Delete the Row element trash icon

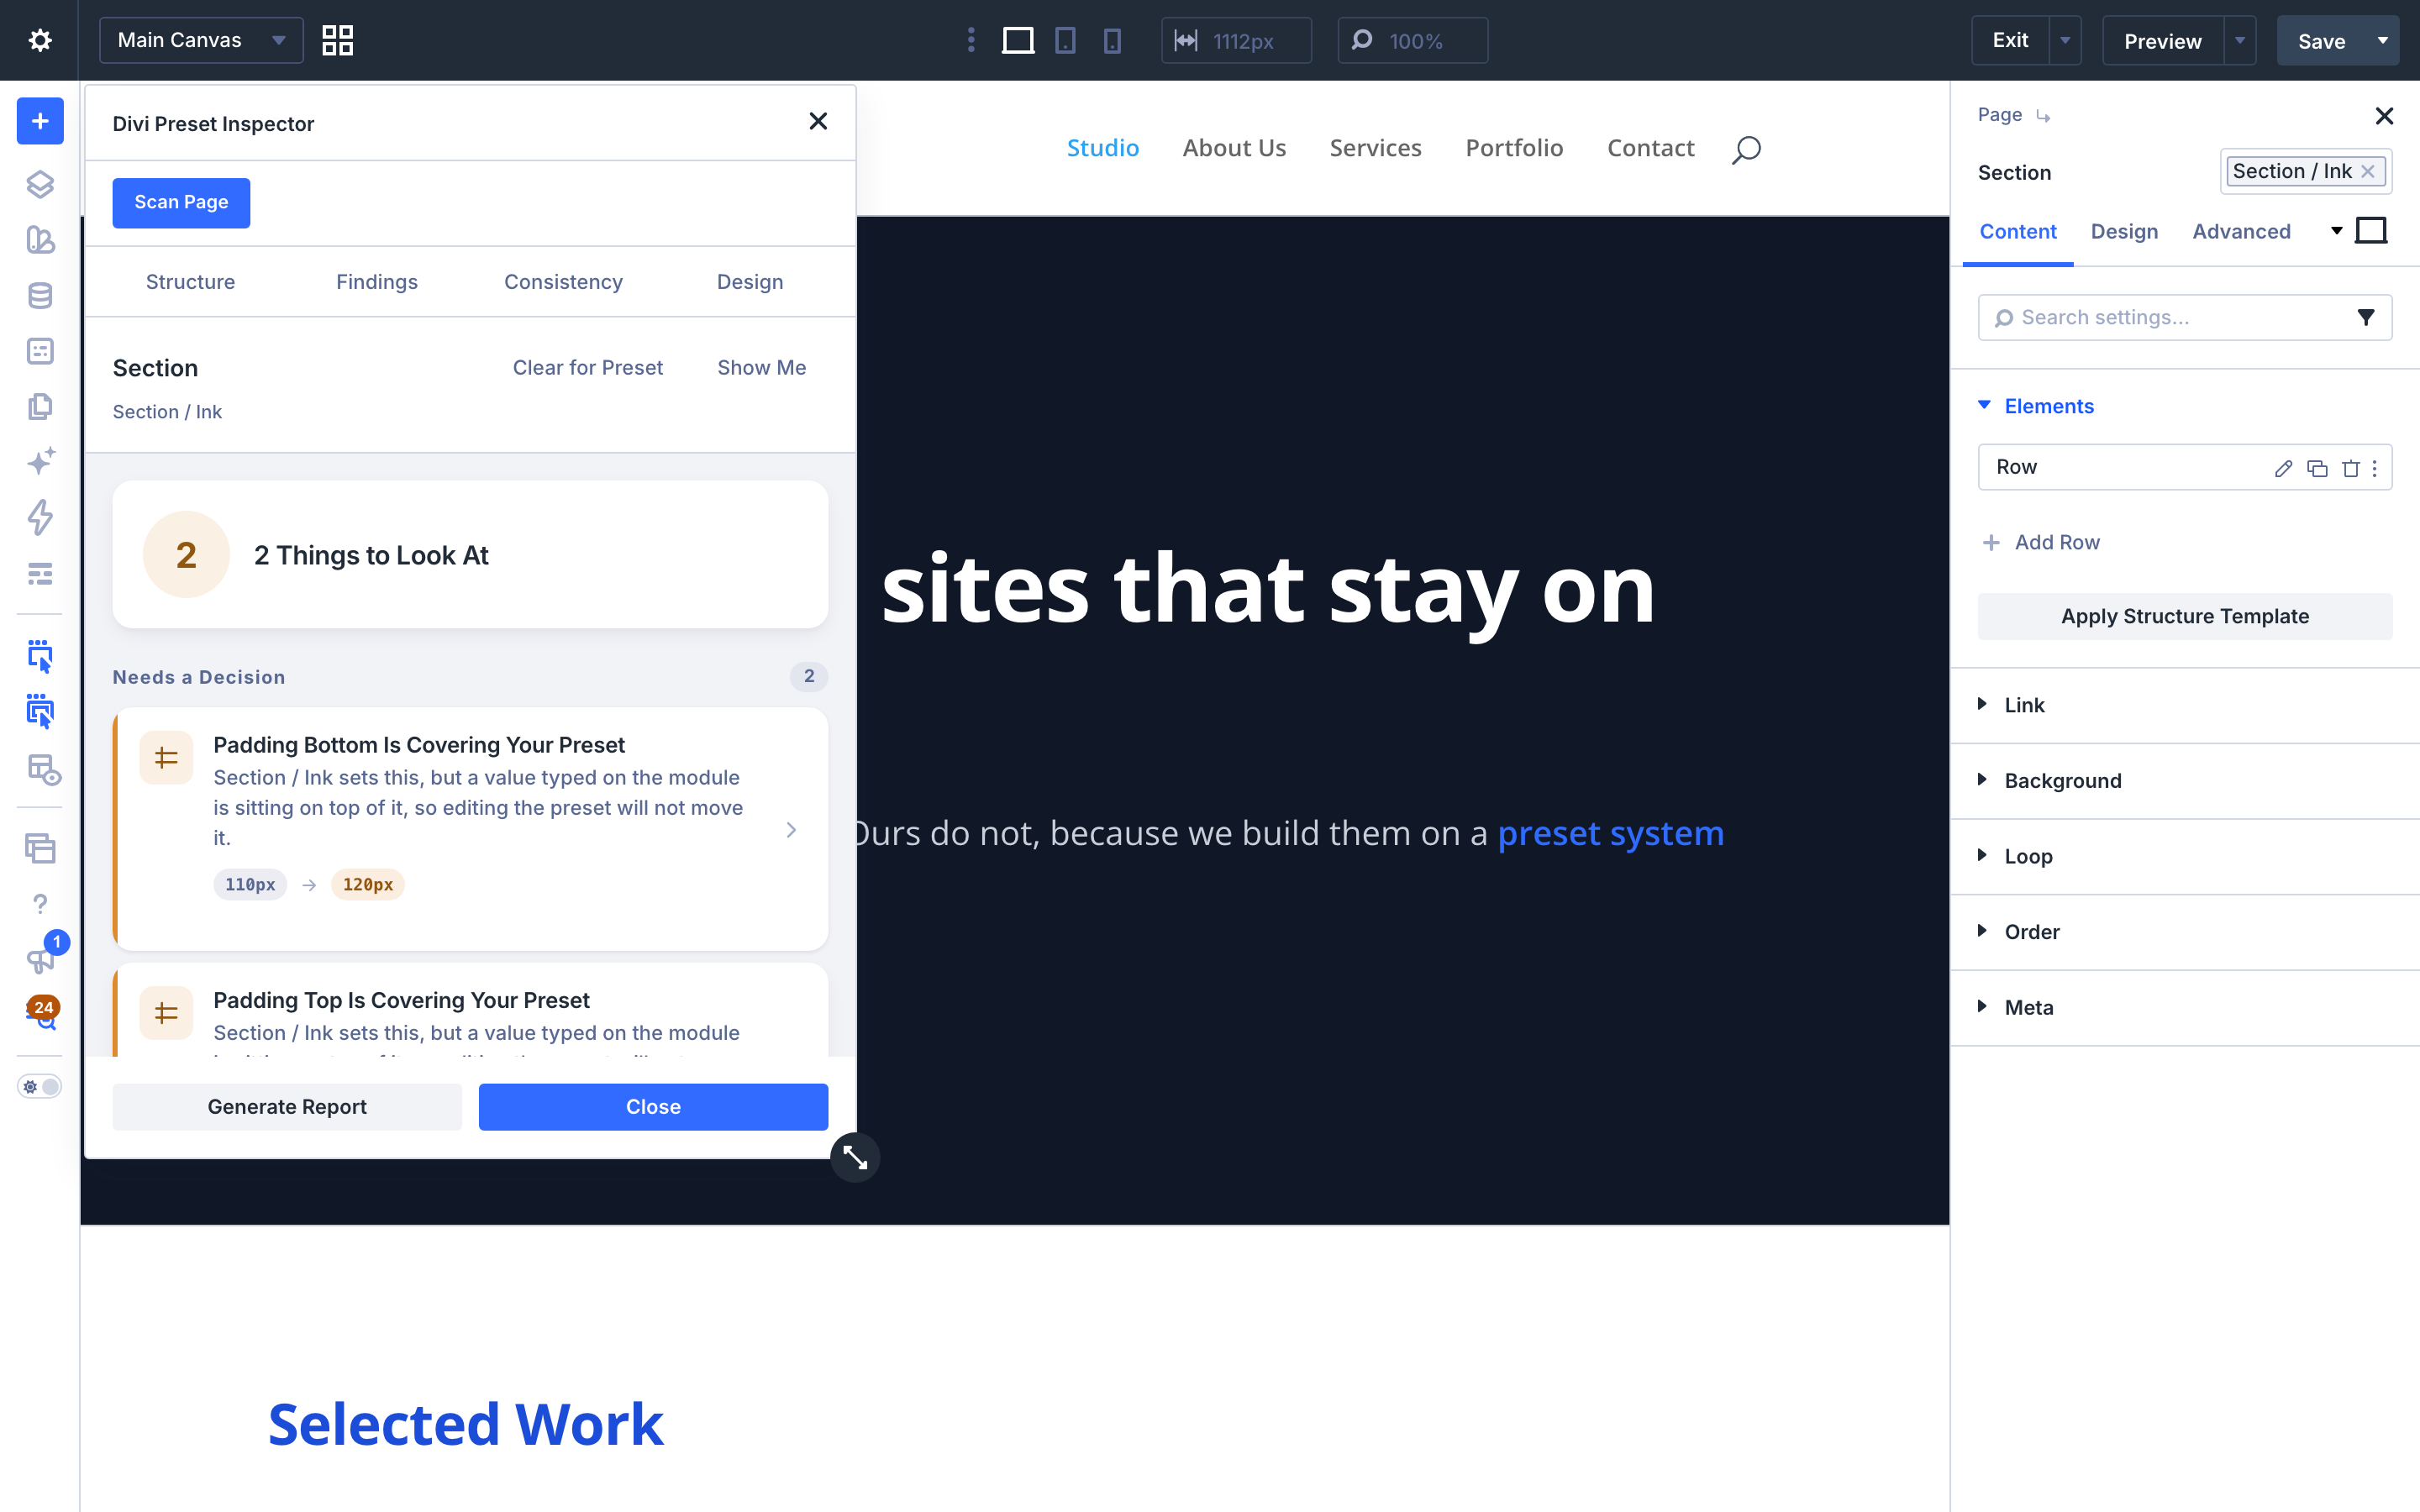click(2351, 468)
